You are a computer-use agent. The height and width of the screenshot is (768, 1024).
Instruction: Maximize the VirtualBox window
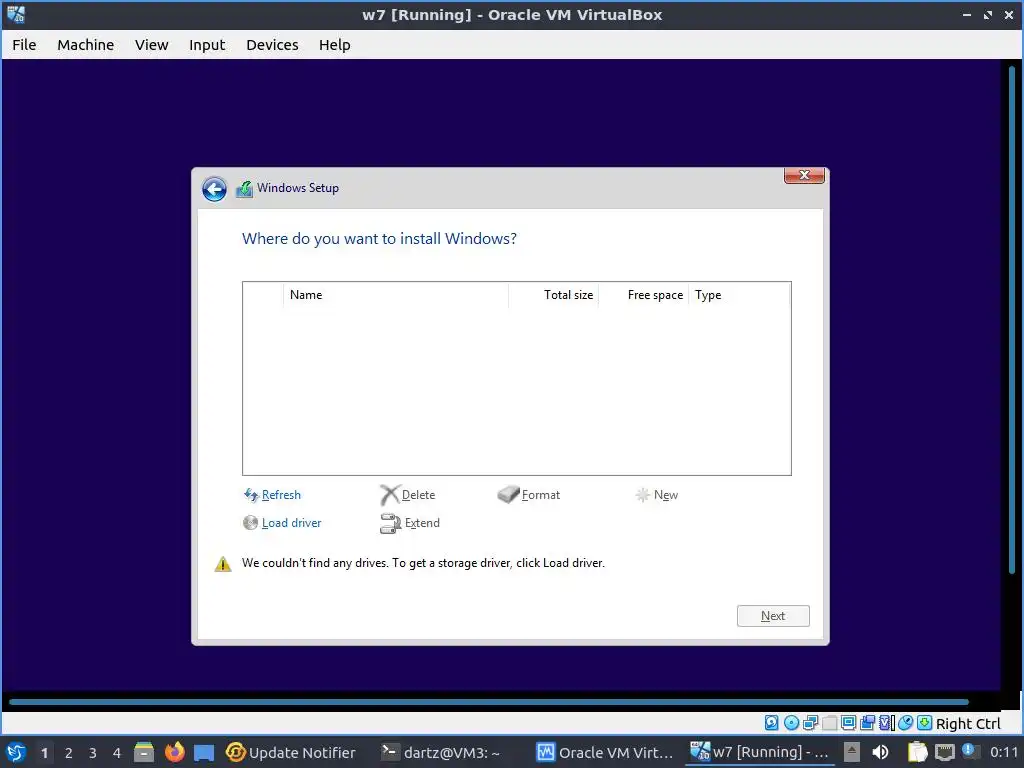click(x=987, y=14)
